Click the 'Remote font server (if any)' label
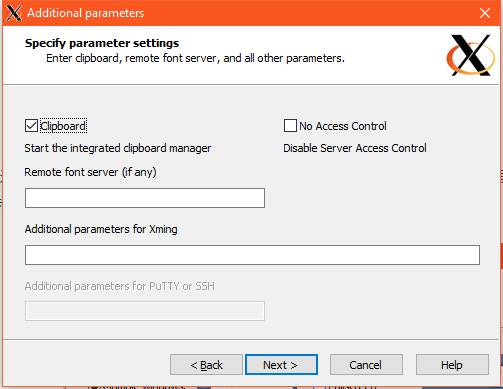Screen dimensions: 503x389 90,172
